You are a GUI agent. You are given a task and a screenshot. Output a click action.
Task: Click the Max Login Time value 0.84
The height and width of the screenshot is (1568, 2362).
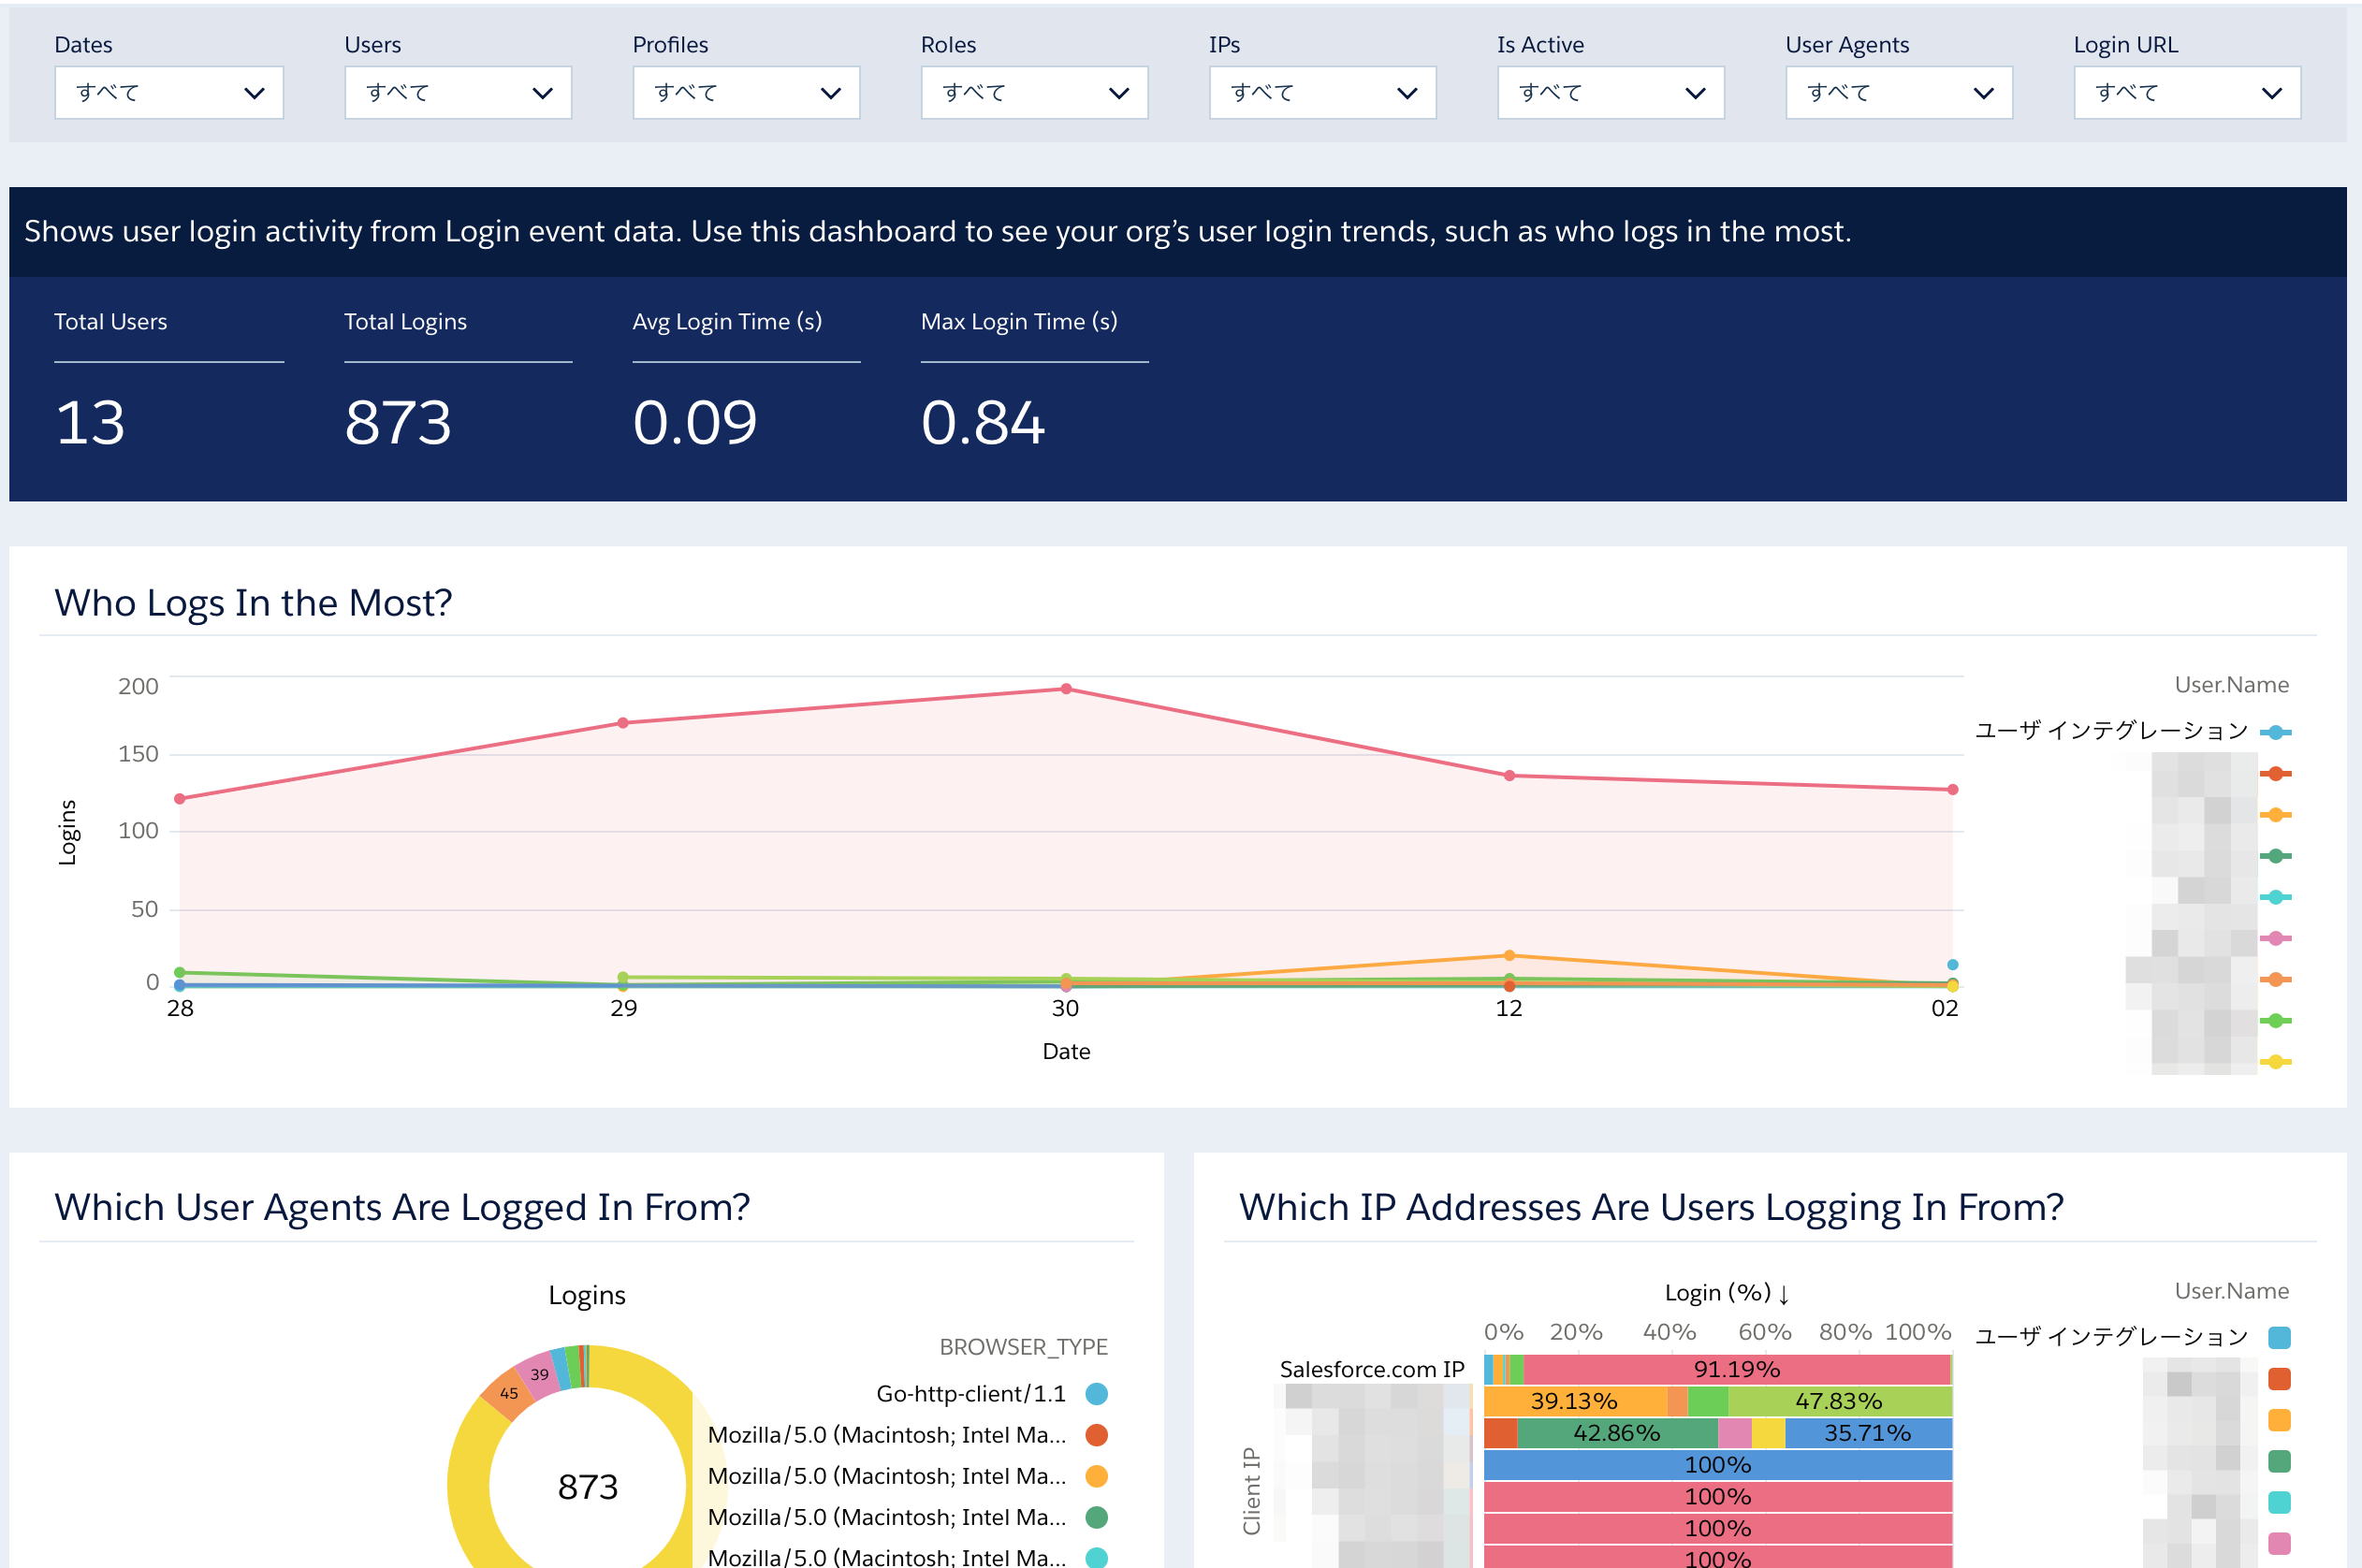click(983, 422)
